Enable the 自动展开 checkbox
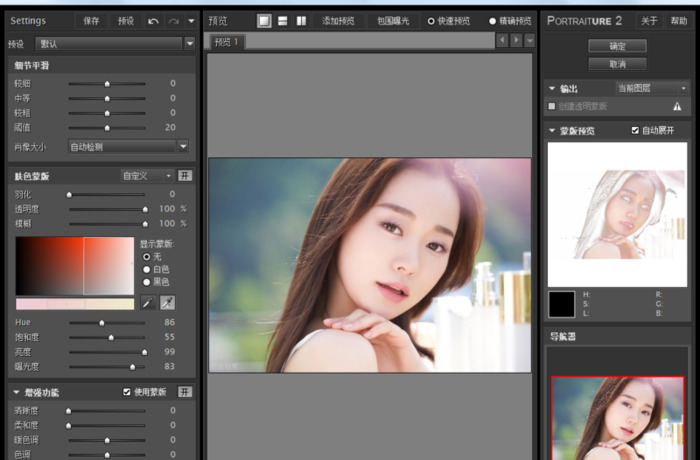 point(635,130)
